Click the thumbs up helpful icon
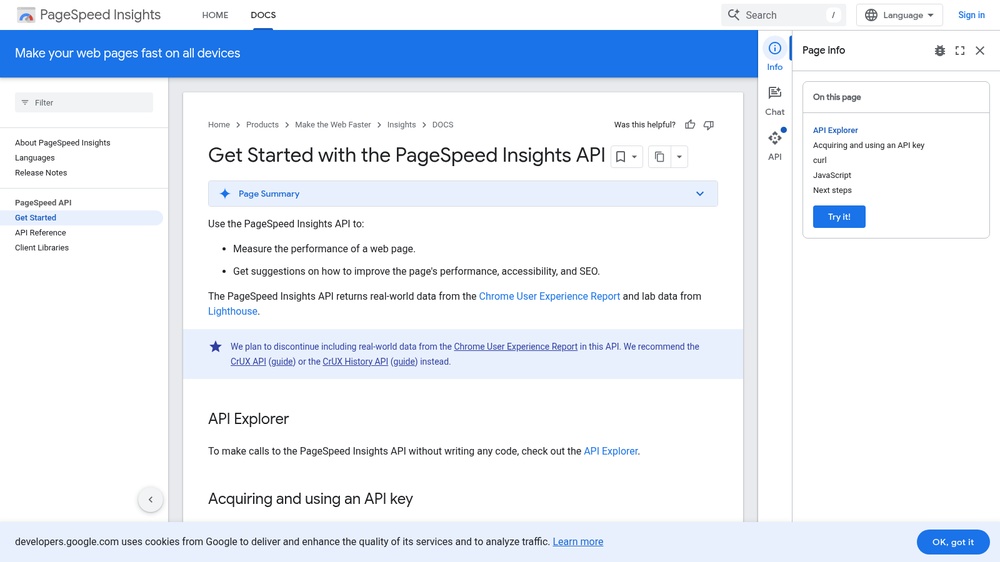1000x562 pixels. coord(690,124)
